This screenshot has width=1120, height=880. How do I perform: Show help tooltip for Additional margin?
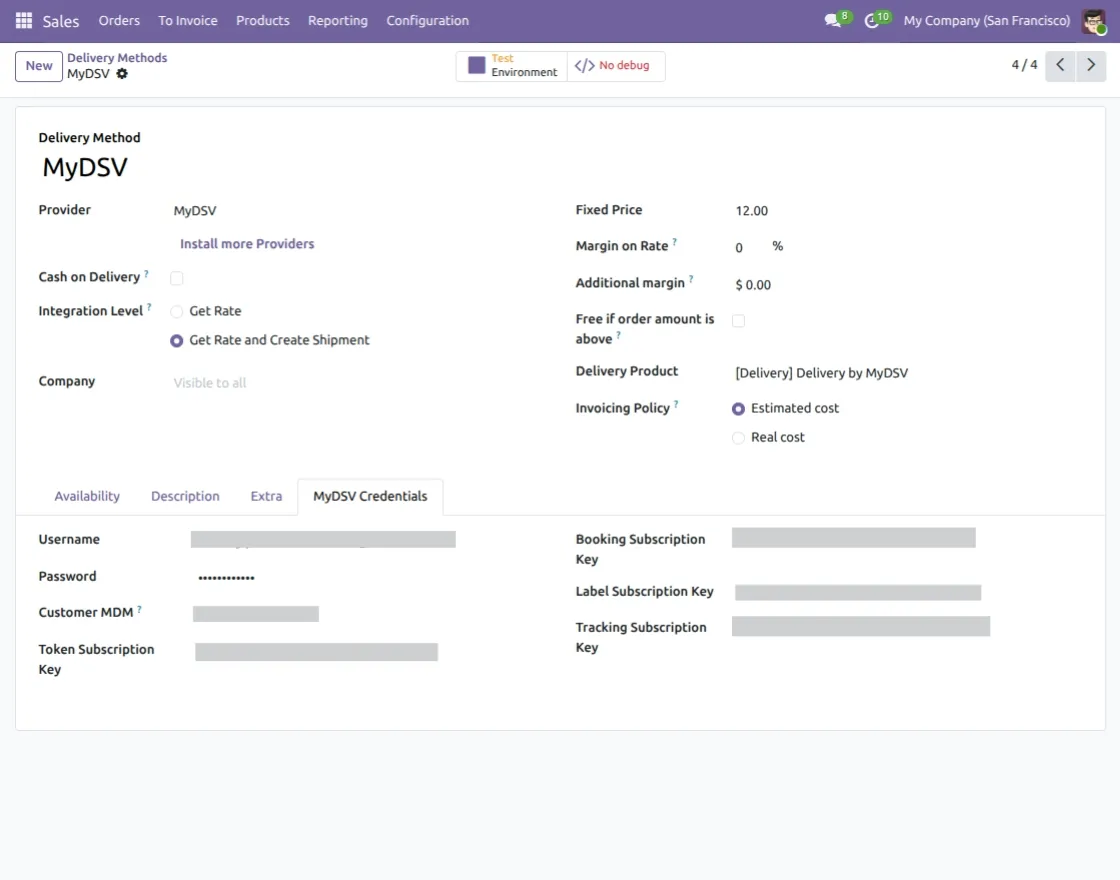691,279
